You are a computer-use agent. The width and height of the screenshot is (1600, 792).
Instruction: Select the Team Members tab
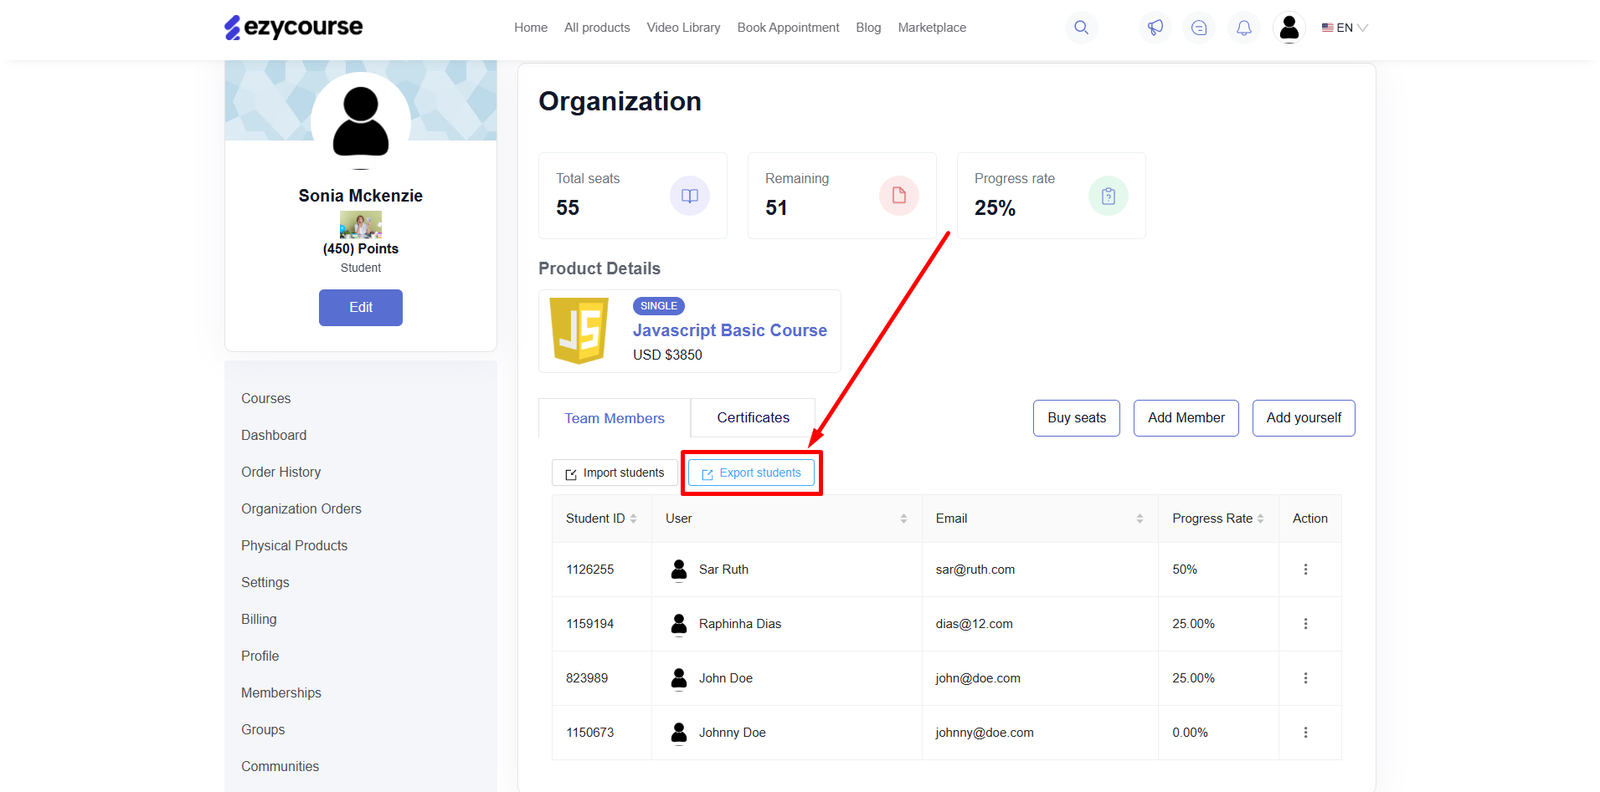tap(614, 419)
